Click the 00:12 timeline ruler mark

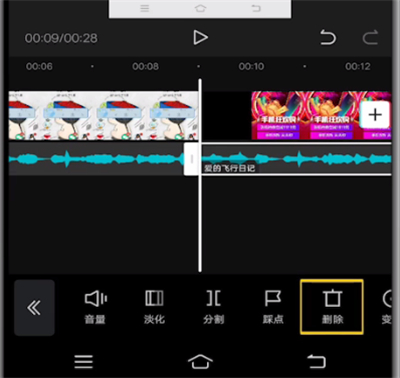(358, 66)
